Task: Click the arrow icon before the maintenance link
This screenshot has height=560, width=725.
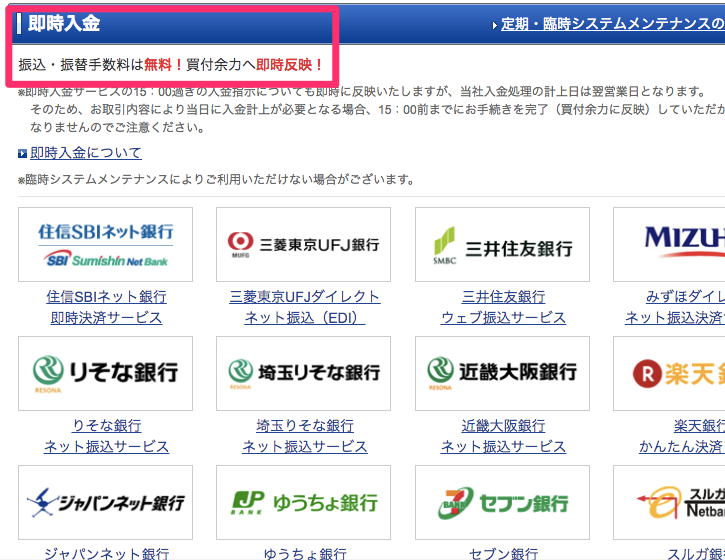Action: click(x=495, y=25)
